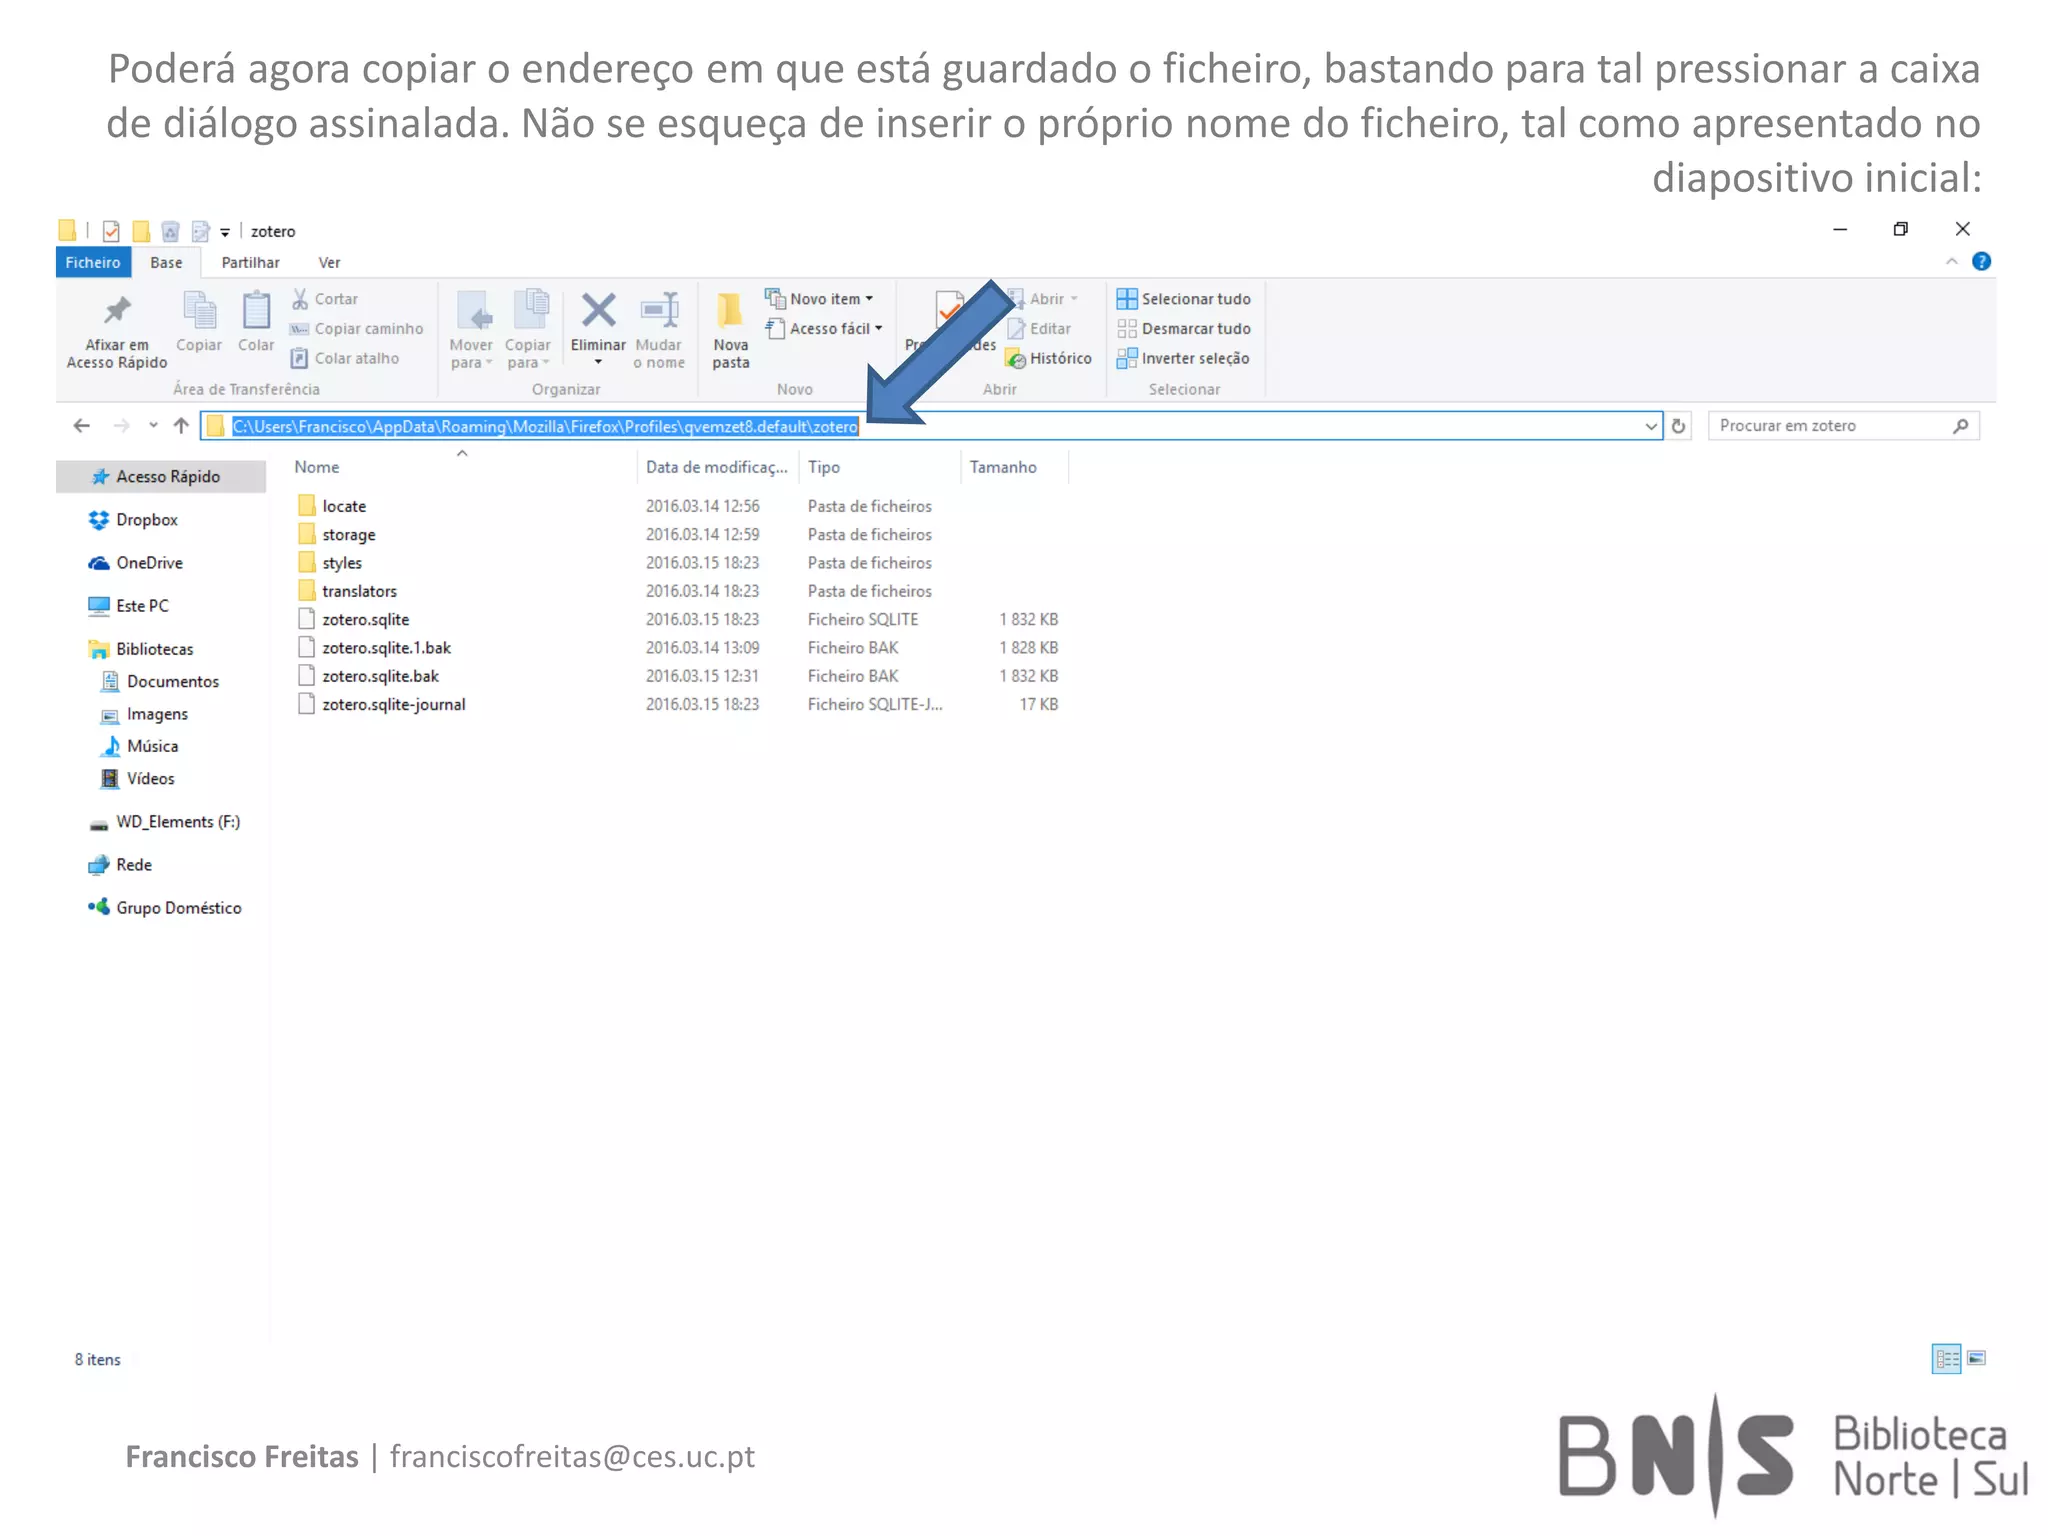Click the Eliminar delete icon
2048x1536 pixels.
coord(598,311)
